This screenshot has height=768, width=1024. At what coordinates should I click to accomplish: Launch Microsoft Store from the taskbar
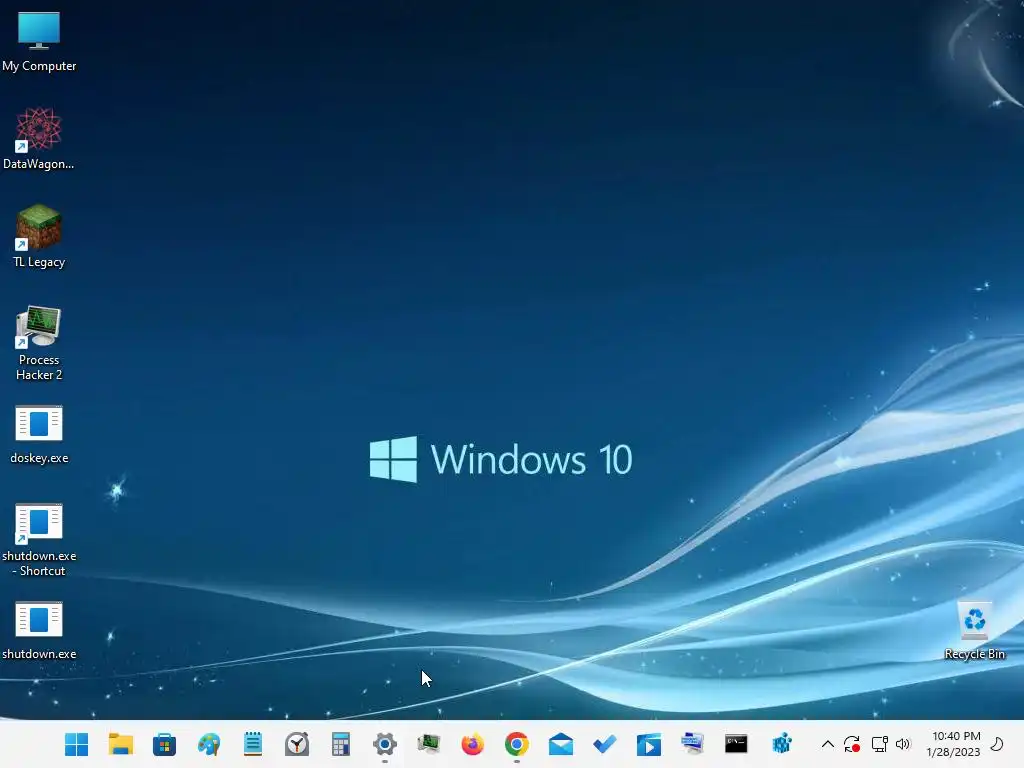pyautogui.click(x=165, y=744)
